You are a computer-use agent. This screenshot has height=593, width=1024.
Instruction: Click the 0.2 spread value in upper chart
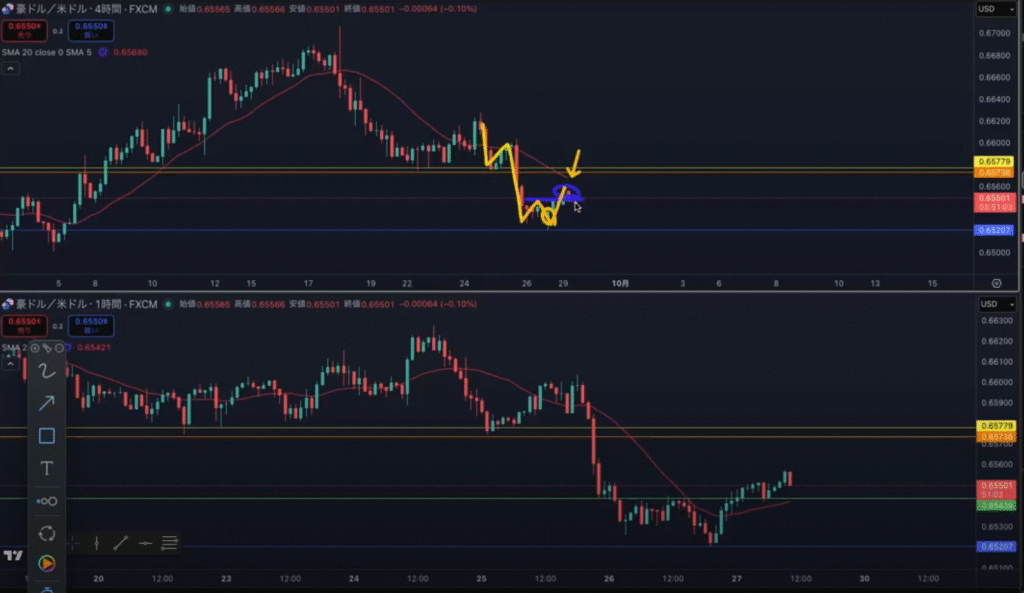pos(57,31)
